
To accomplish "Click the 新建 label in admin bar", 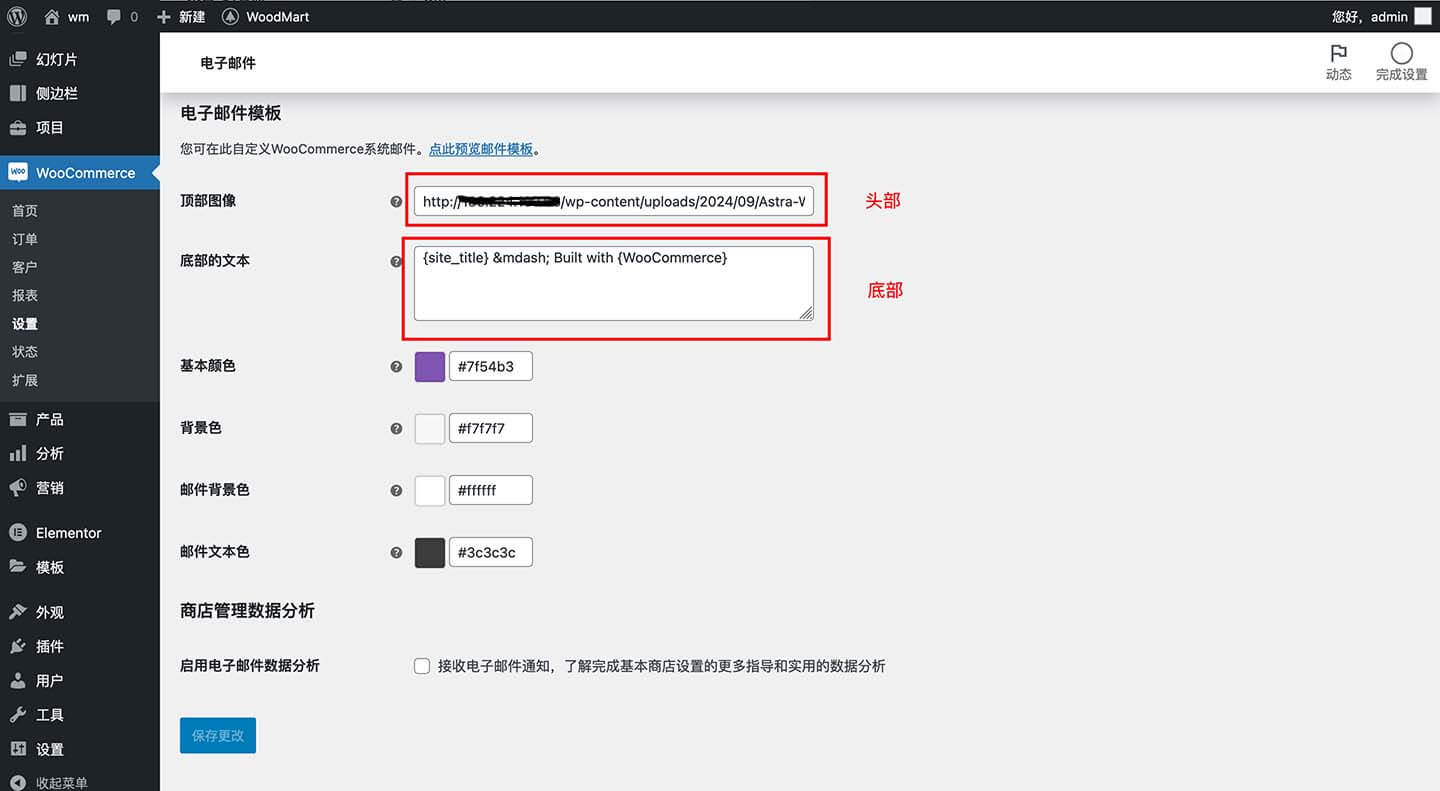I will pos(192,17).
